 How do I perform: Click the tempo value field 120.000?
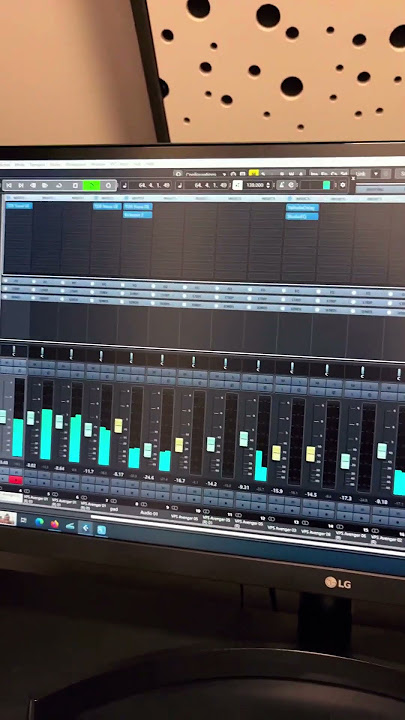[255, 185]
